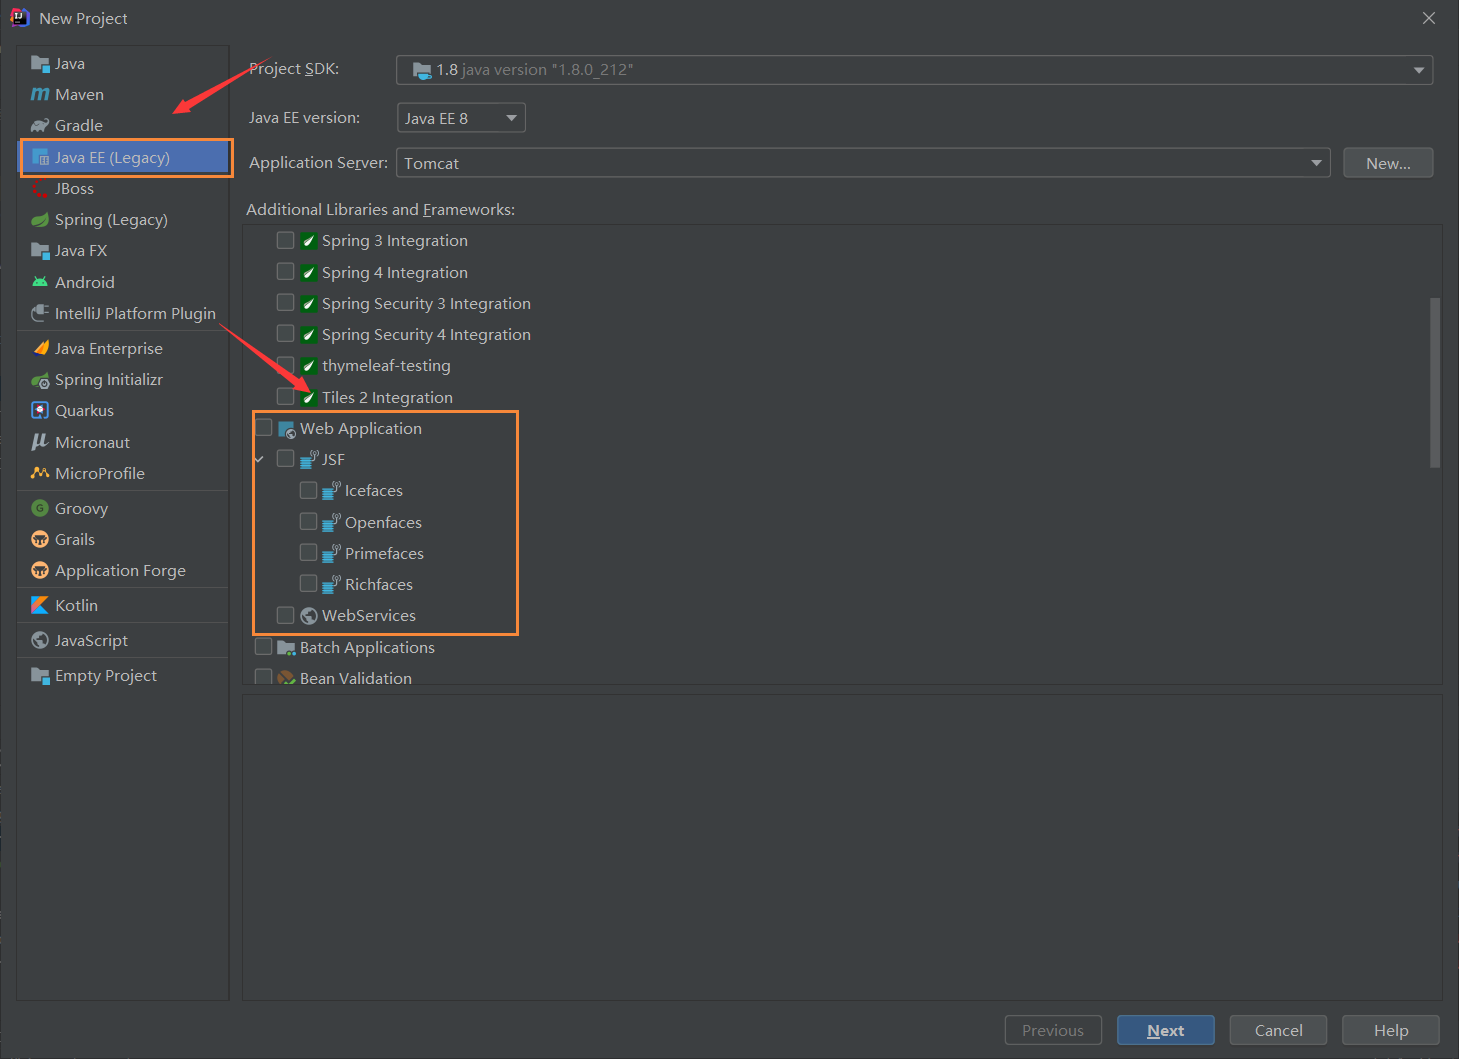The image size is (1459, 1059).
Task: Click the Micronaut mu icon
Action: [x=40, y=442]
